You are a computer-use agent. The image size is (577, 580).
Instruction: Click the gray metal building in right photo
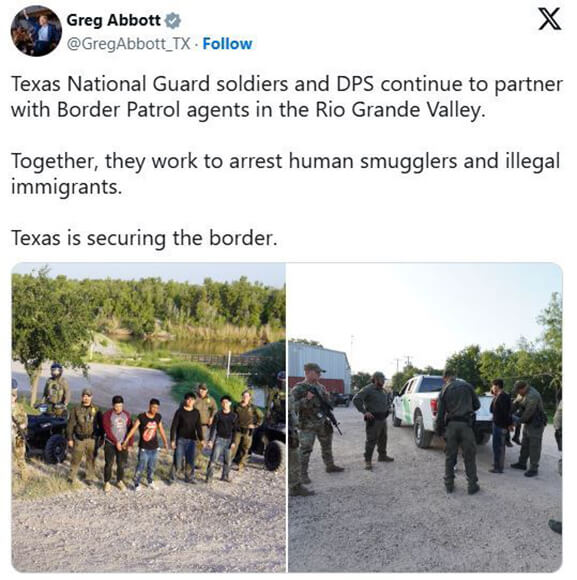coord(318,367)
